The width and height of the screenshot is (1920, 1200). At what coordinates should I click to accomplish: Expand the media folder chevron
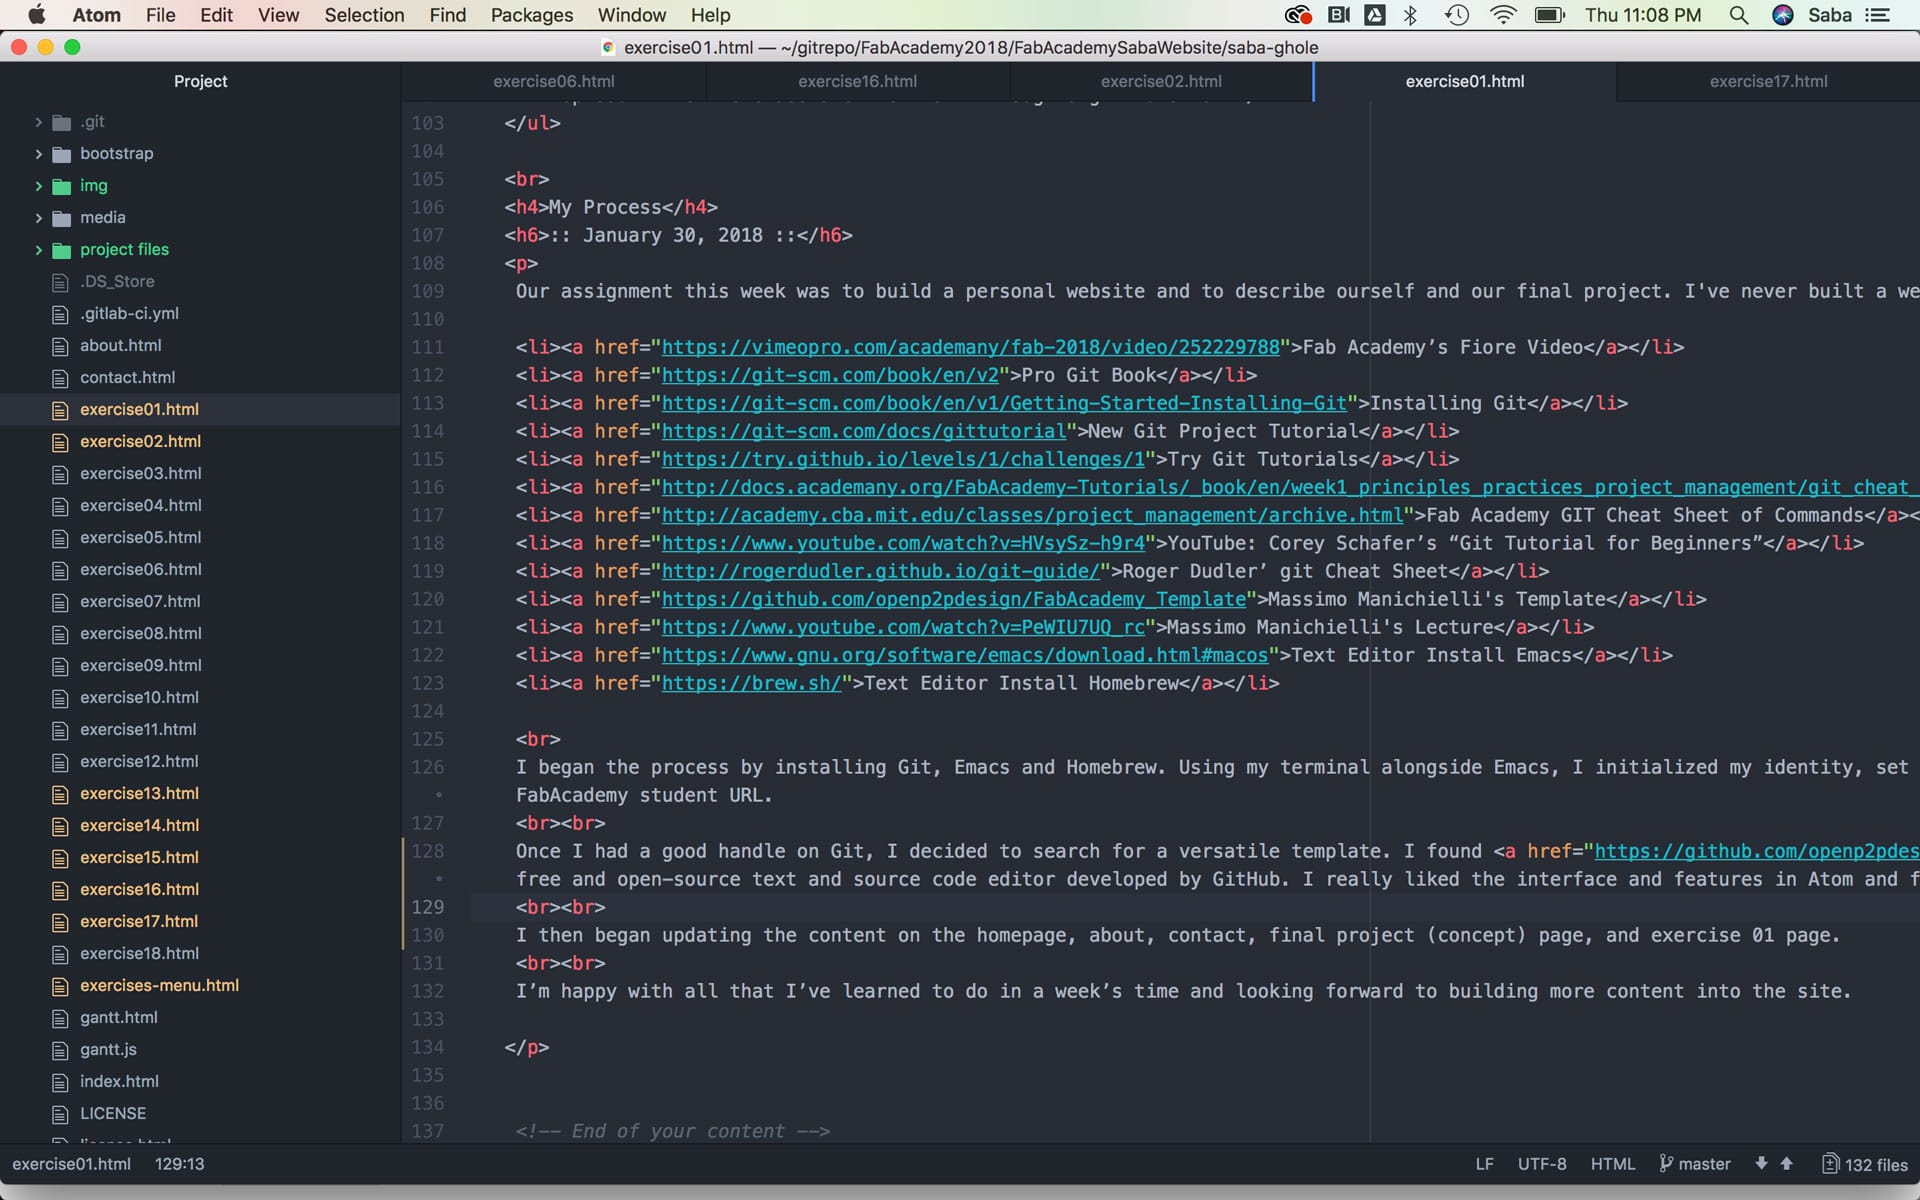tap(38, 218)
